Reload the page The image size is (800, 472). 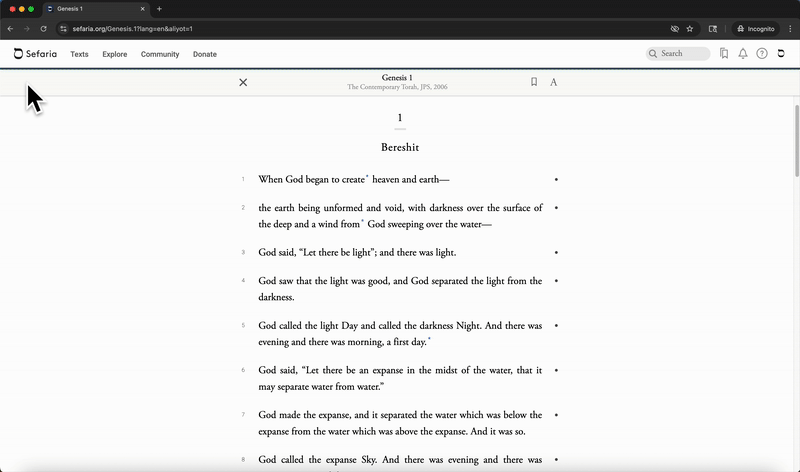43,29
